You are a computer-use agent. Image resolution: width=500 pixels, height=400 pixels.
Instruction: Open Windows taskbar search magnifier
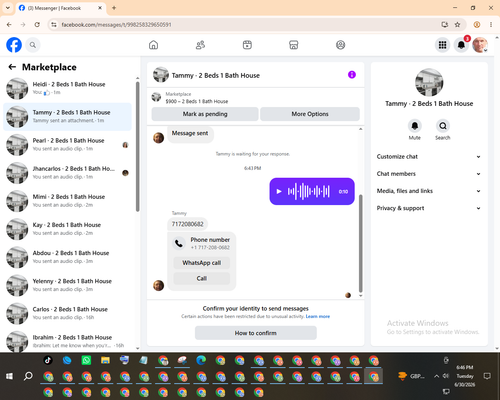click(x=28, y=376)
